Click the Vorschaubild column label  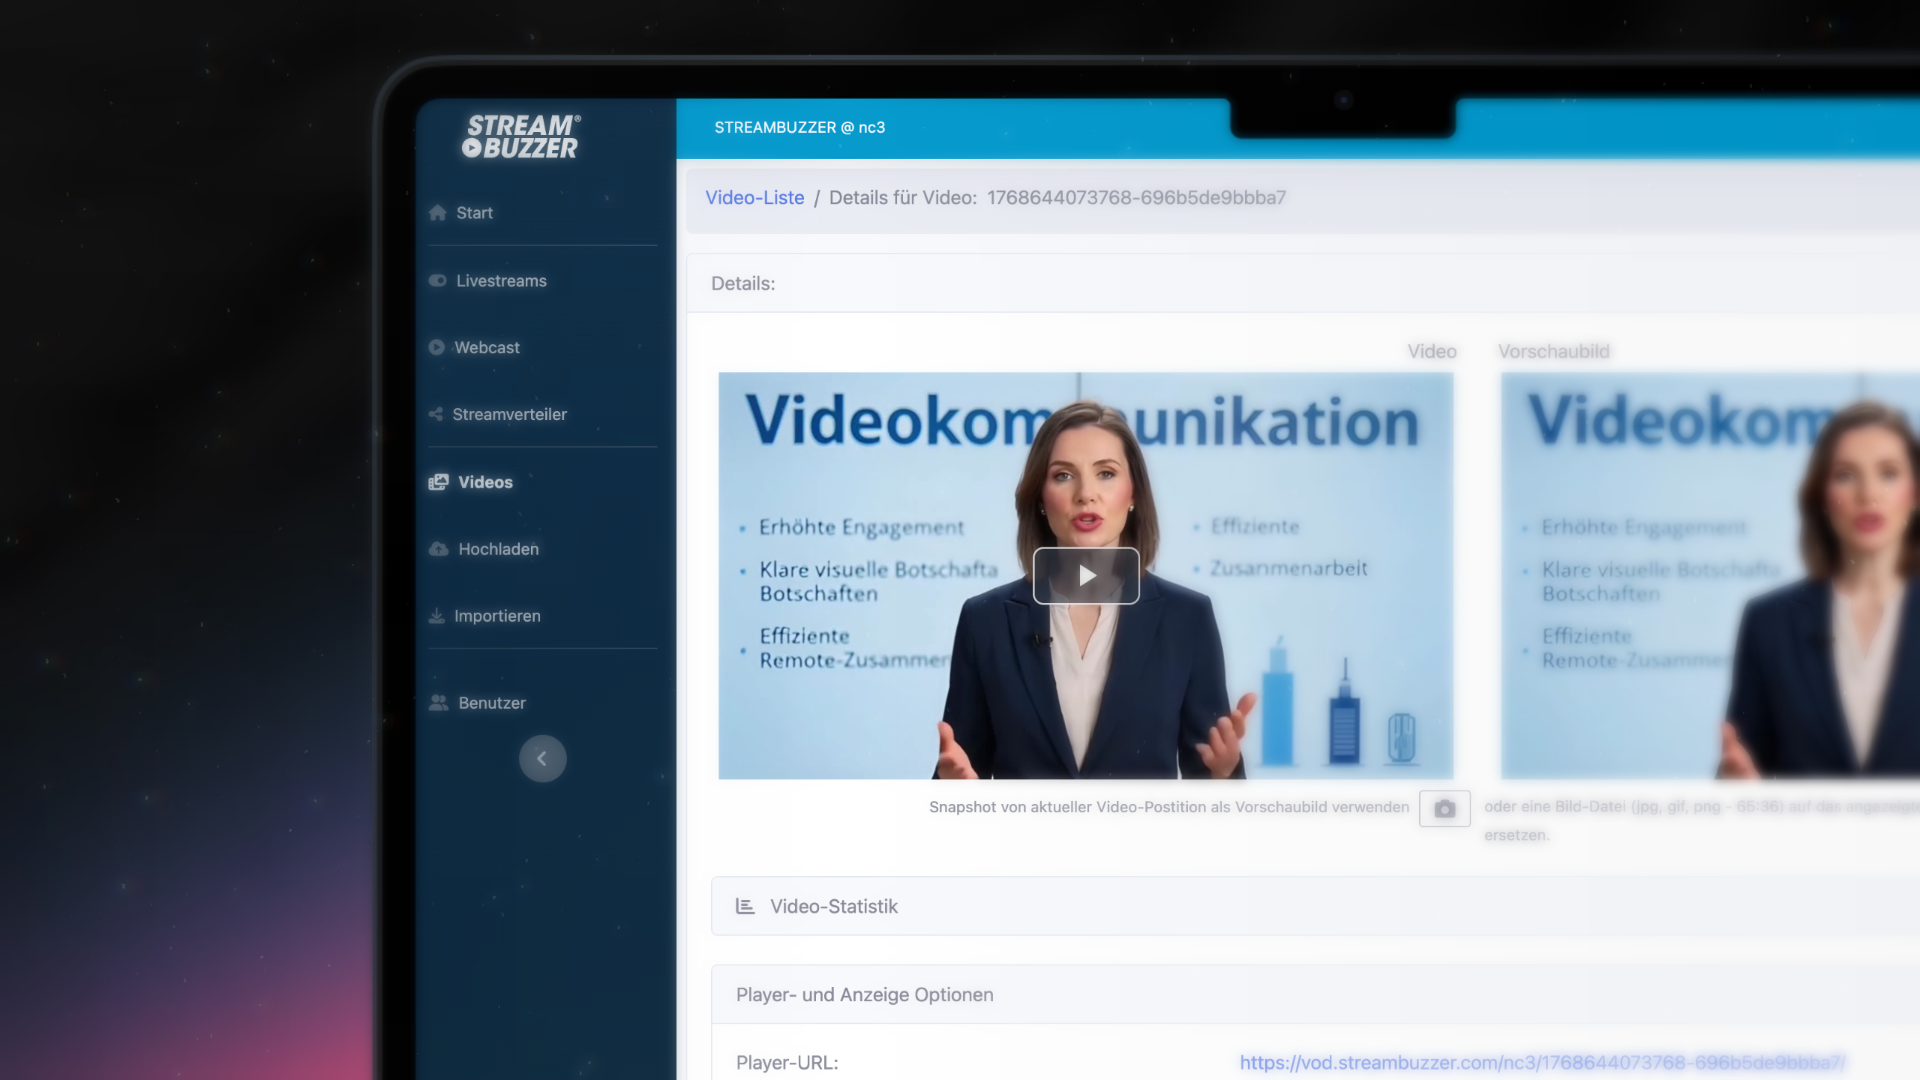[x=1554, y=352]
